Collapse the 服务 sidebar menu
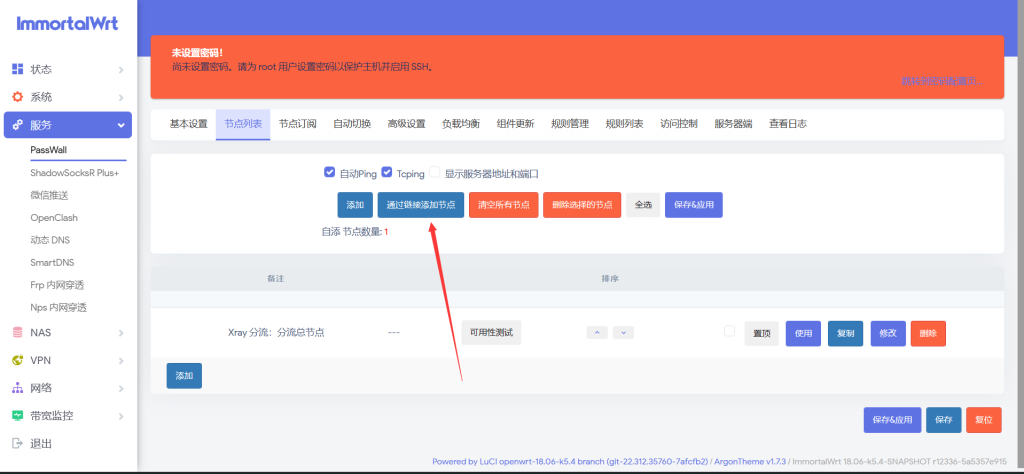1024x474 pixels. [x=121, y=125]
